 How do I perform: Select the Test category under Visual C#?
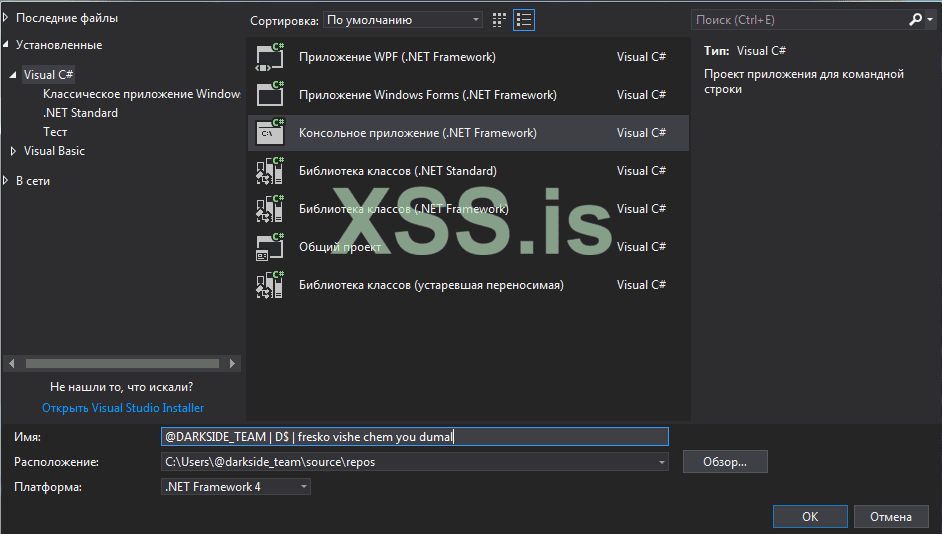pos(55,132)
